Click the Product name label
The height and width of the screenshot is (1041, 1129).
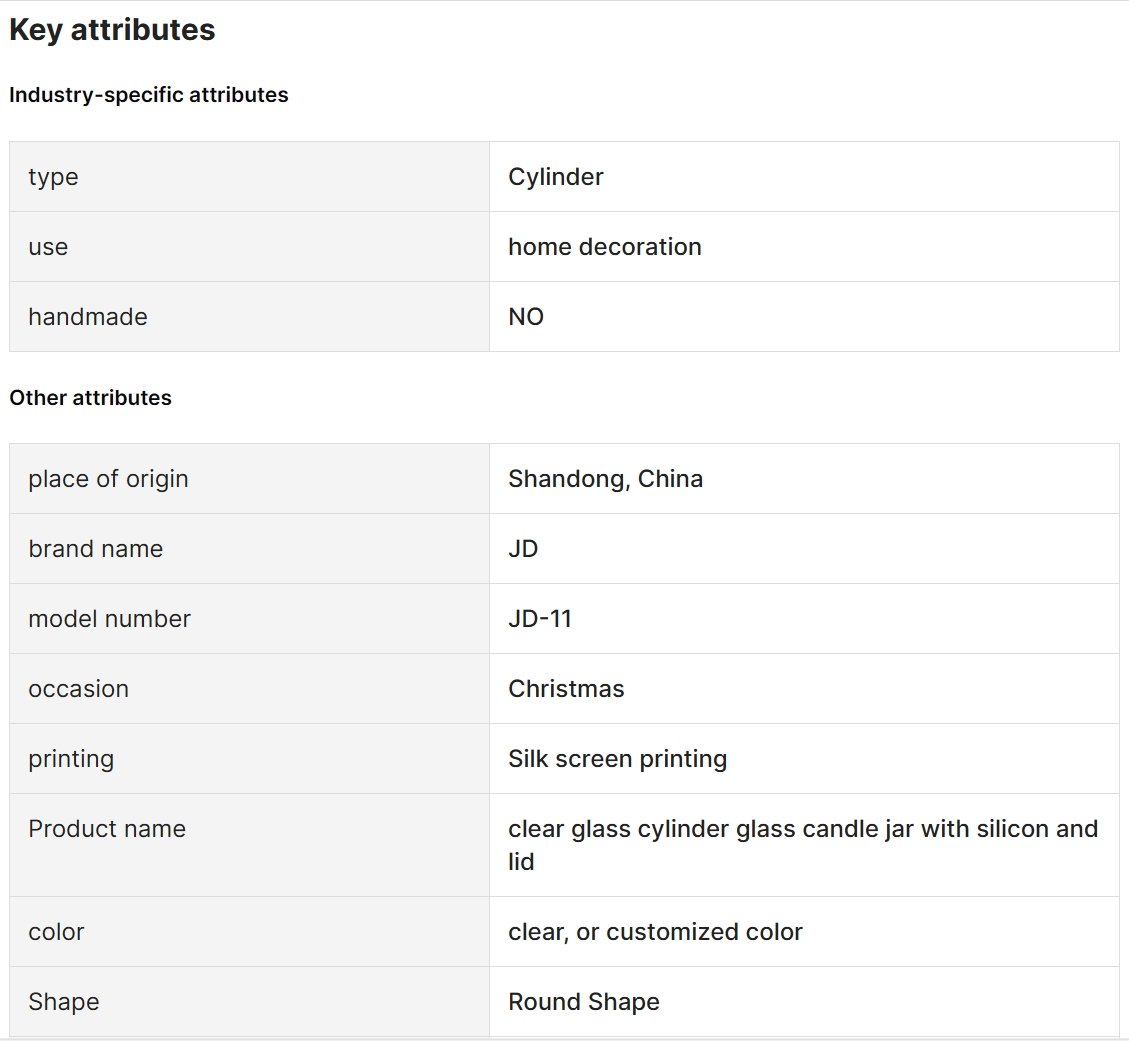[x=107, y=829]
